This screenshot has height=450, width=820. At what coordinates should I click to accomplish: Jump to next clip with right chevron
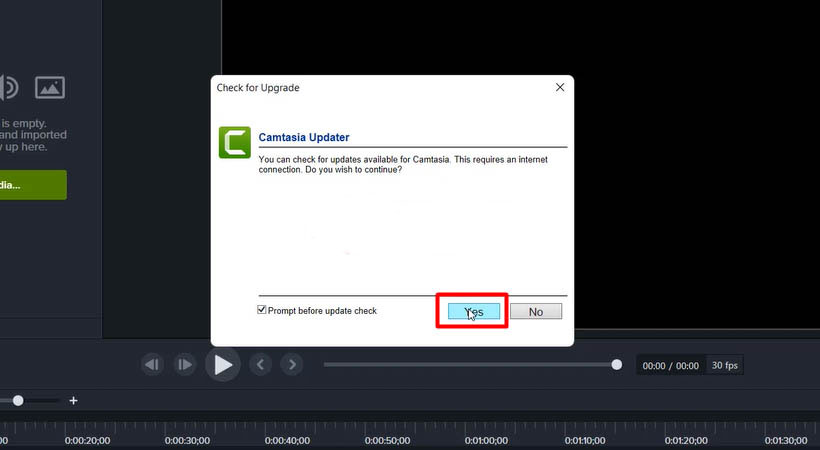[291, 365]
